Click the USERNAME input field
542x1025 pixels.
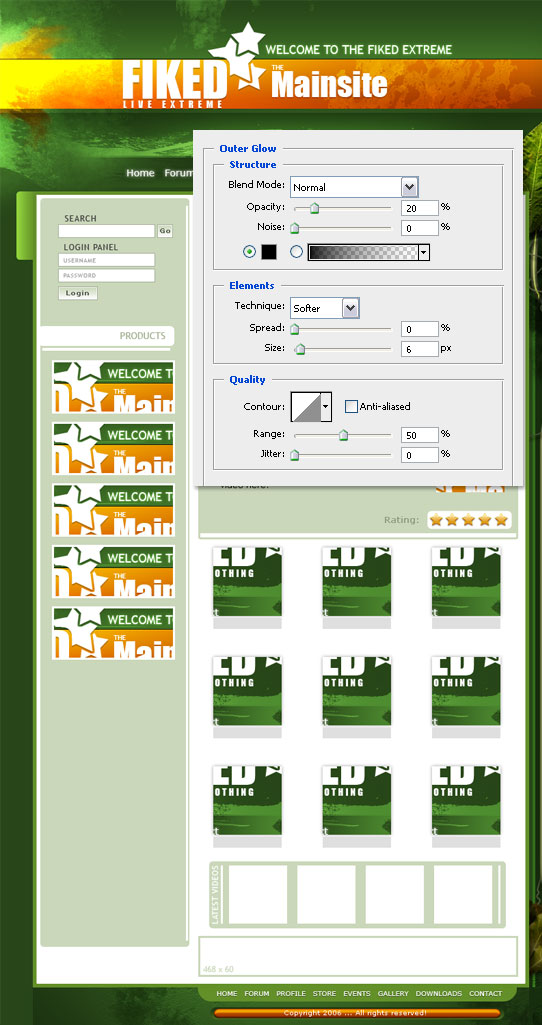[x=107, y=260]
